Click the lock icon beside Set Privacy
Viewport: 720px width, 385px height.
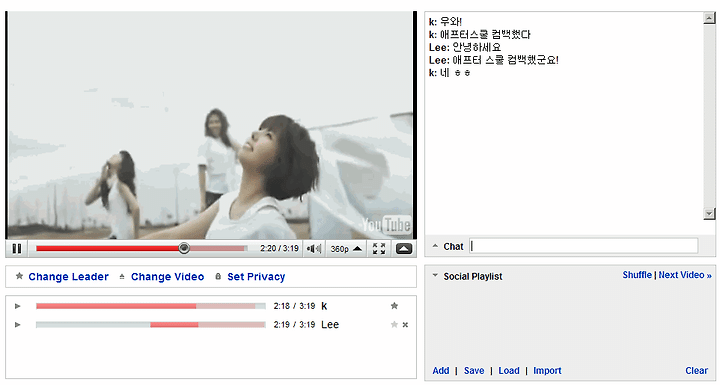click(218, 276)
